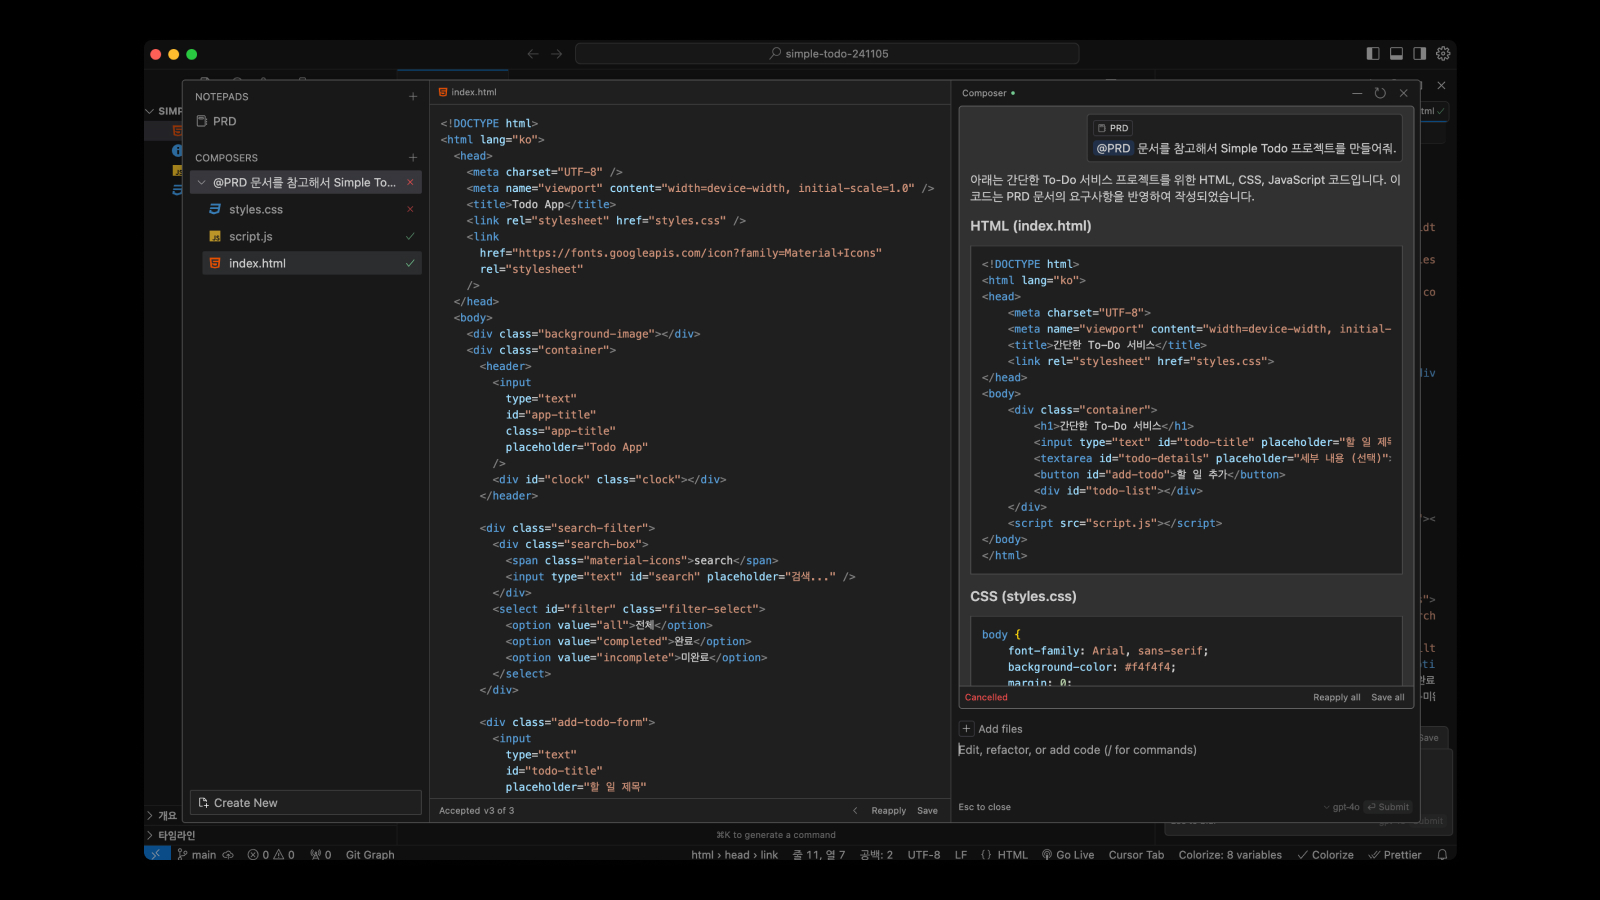Screen dimensions: 1600x900
Task: Go to previous version with left chevron
Action: (855, 811)
